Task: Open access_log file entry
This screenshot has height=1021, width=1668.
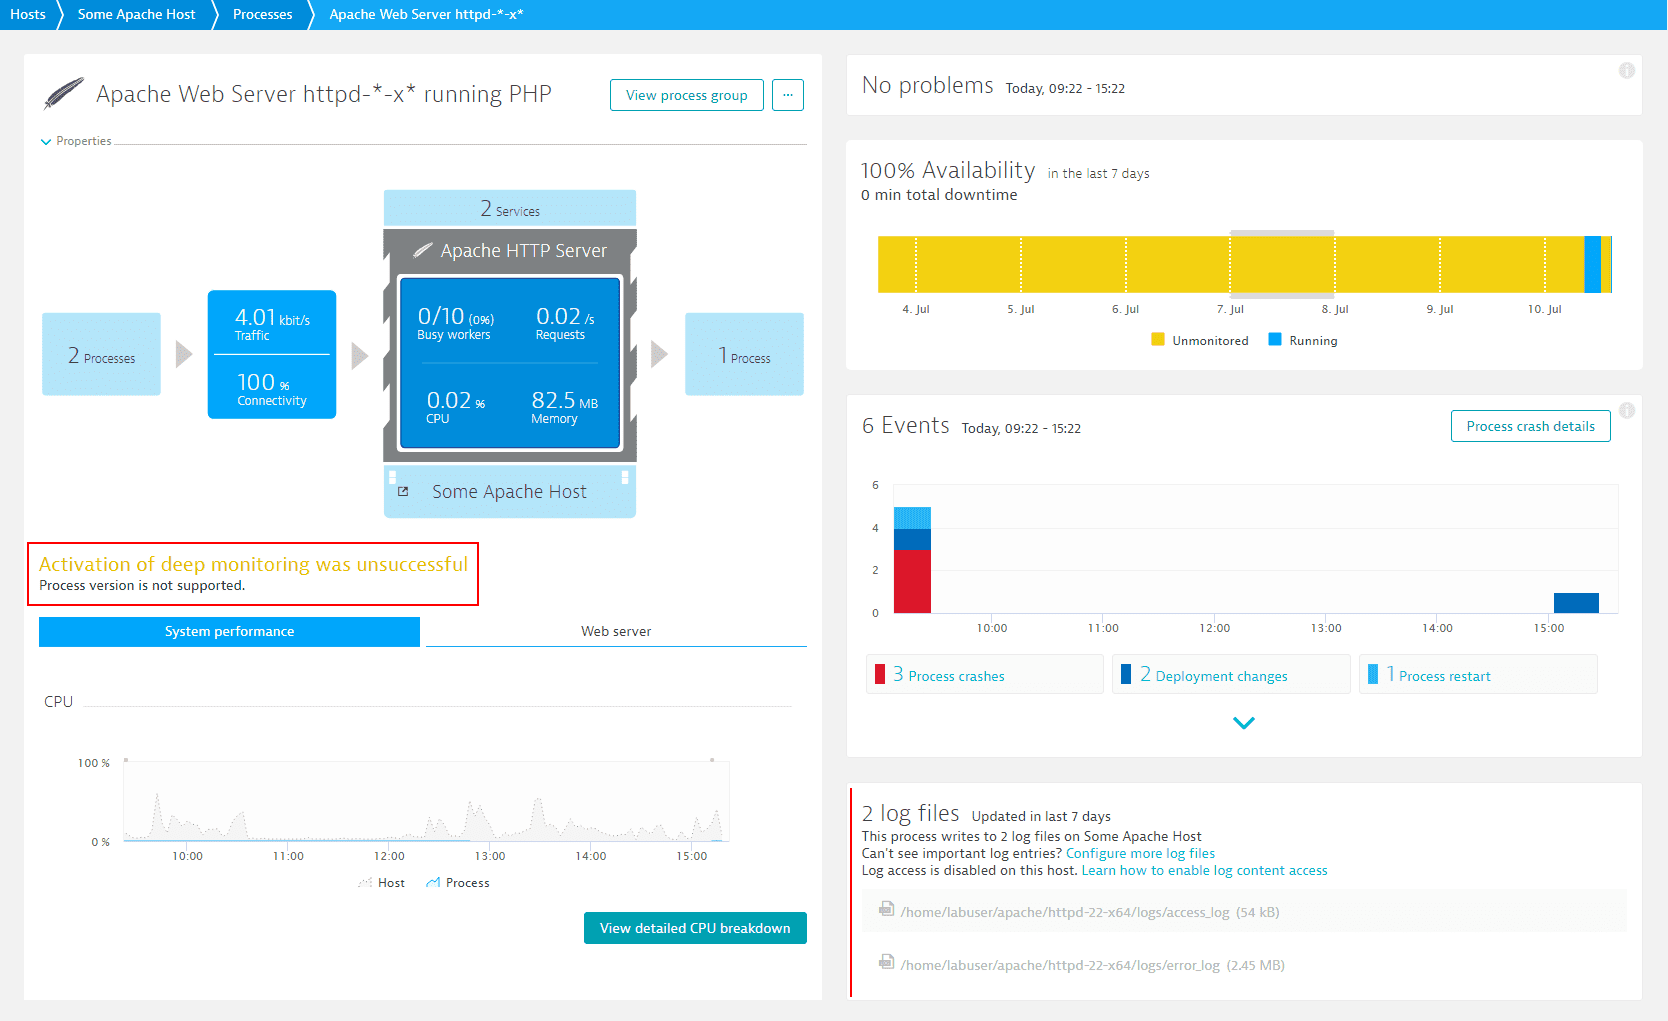Action: 1244,912
